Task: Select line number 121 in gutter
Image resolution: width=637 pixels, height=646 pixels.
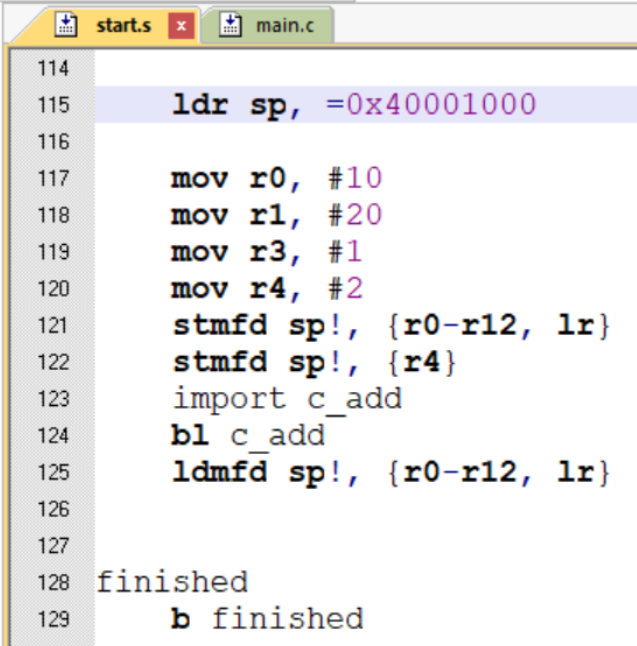Action: click(x=54, y=325)
